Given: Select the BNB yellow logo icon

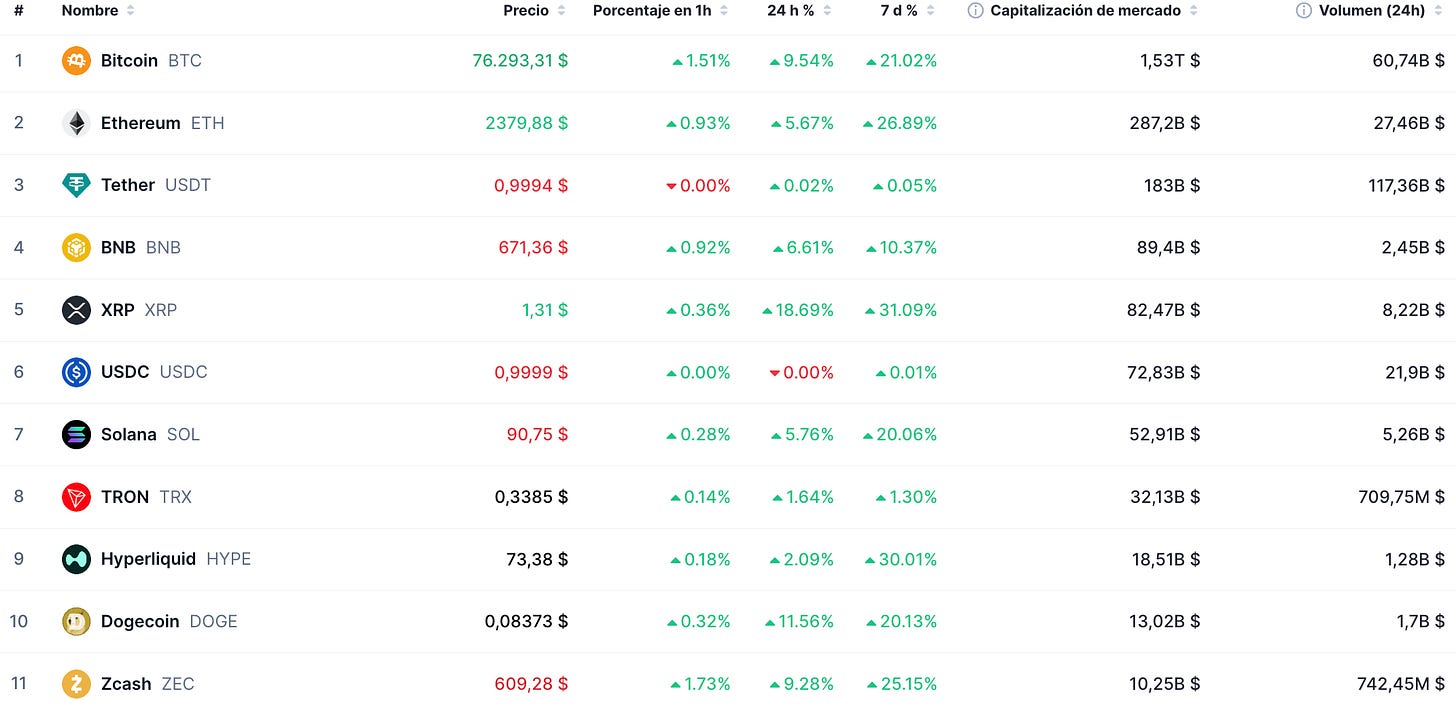Looking at the screenshot, I should pyautogui.click(x=76, y=247).
